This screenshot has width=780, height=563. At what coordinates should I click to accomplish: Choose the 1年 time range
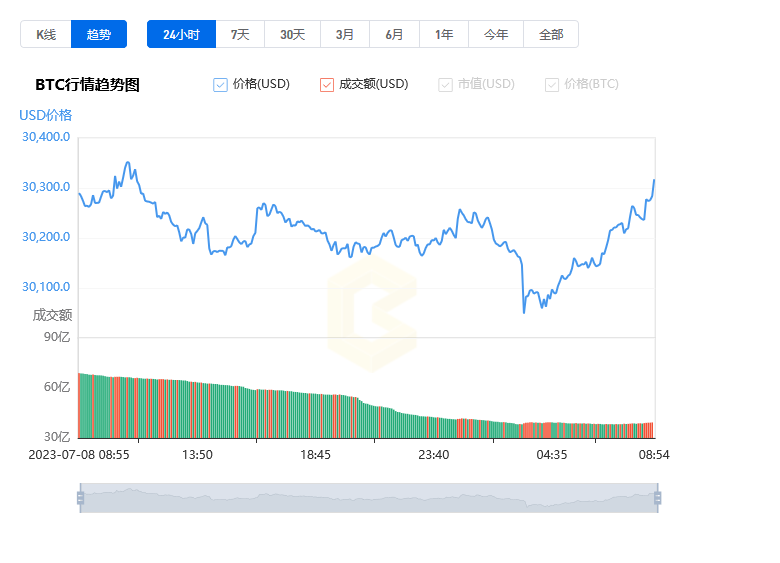444,34
